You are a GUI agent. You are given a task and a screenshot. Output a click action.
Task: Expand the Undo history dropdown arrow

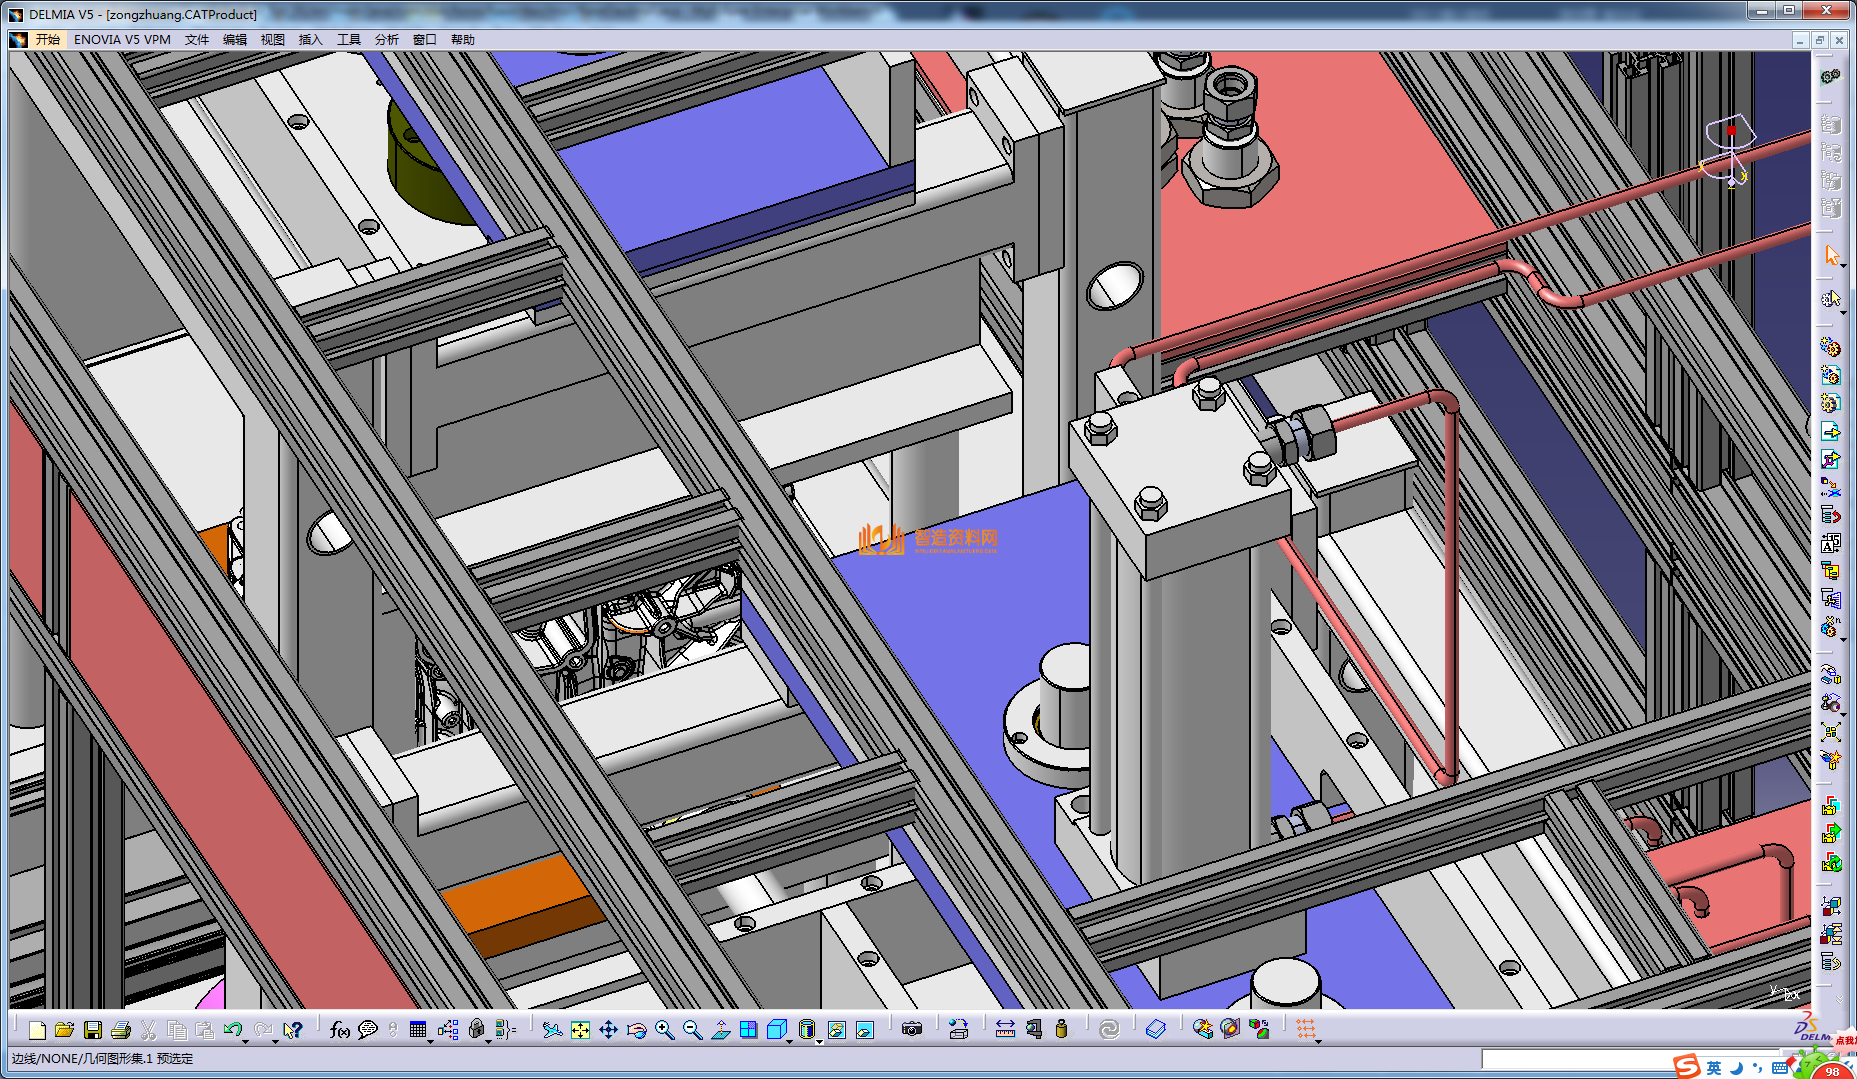point(246,1041)
